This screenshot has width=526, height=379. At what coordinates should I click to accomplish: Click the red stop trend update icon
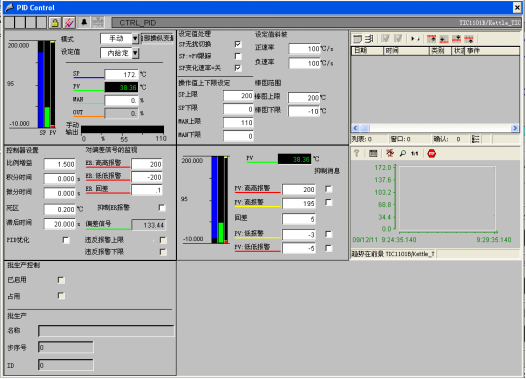click(x=431, y=154)
